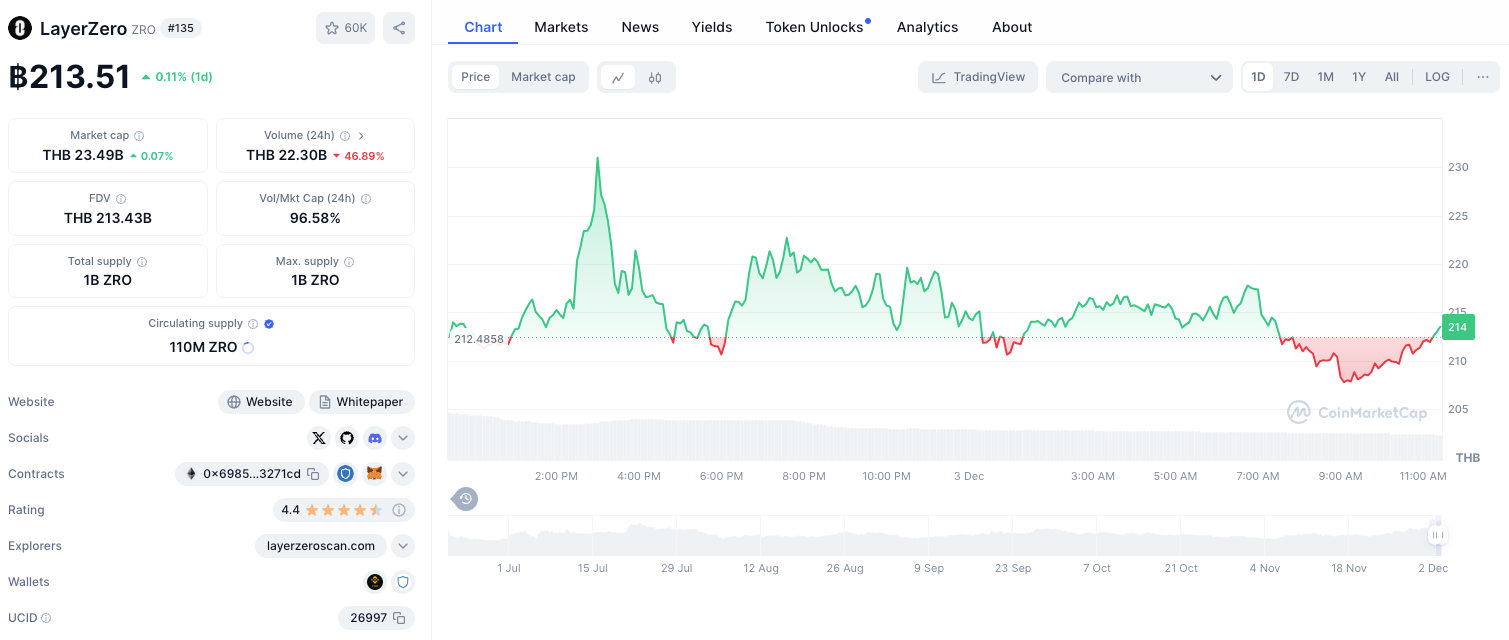The image size is (1509, 640).
Task: Switch to the Markets tab
Action: pos(561,27)
